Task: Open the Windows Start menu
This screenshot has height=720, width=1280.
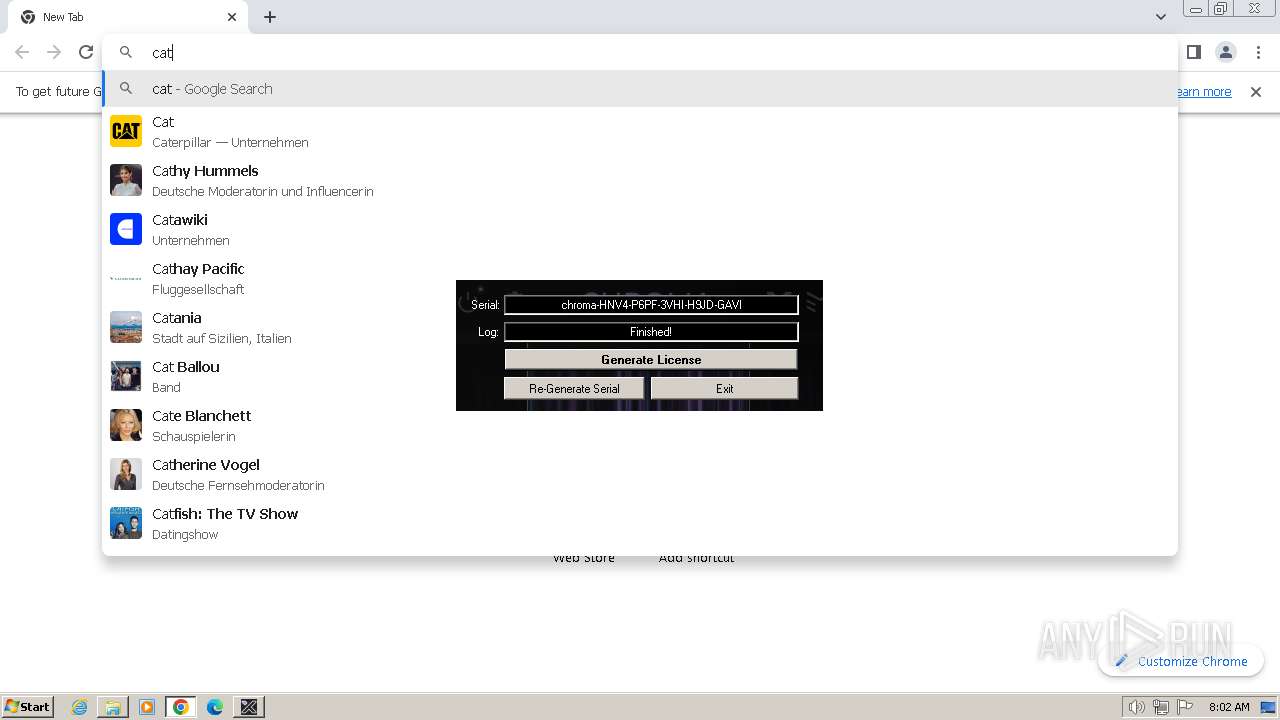Action: [x=27, y=707]
